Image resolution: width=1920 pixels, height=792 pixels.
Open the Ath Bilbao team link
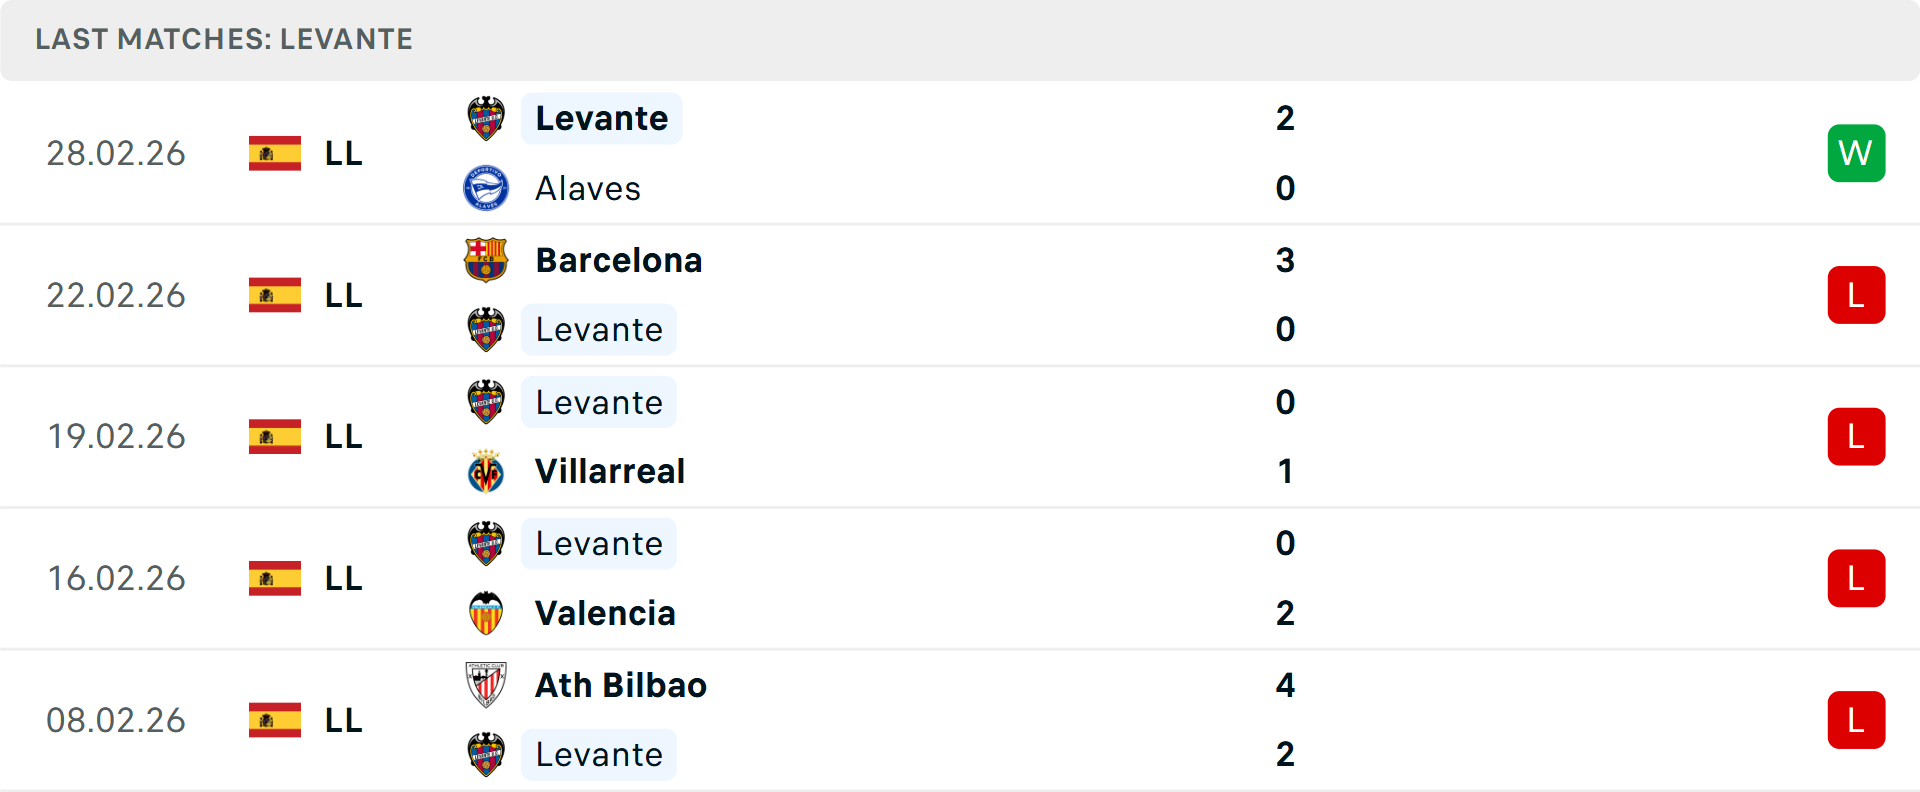point(621,685)
